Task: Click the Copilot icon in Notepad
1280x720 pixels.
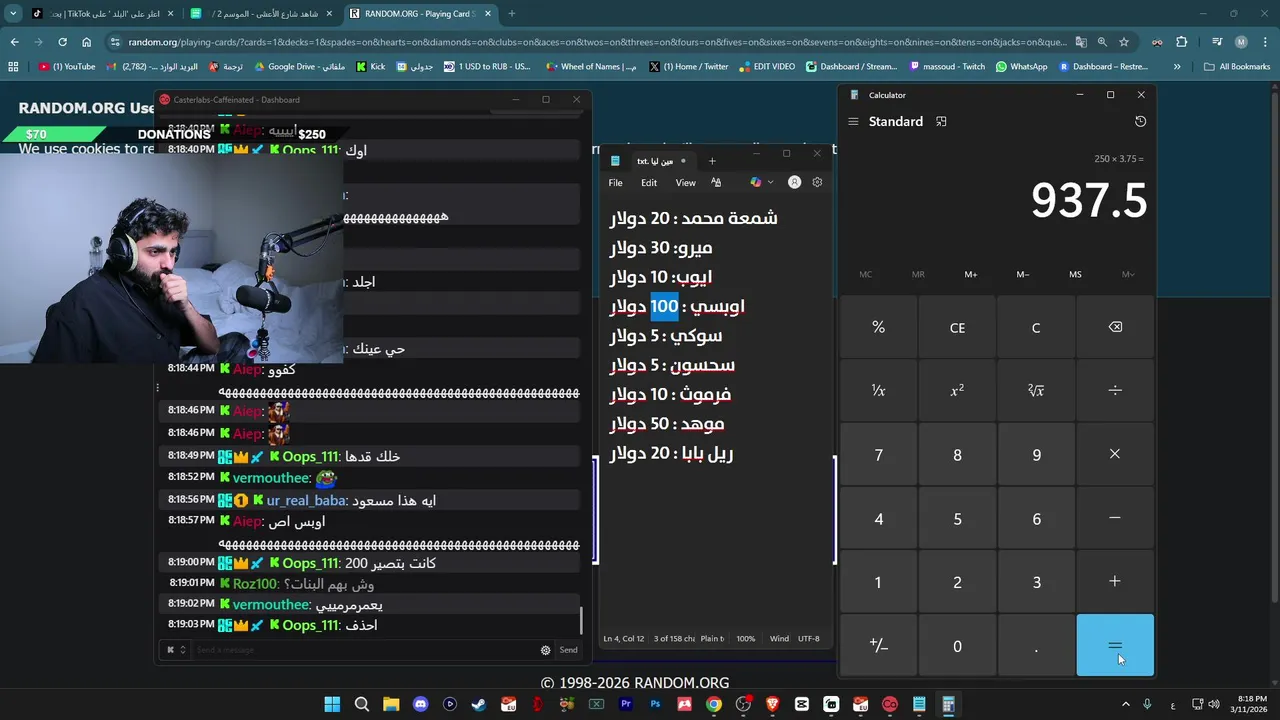Action: pos(756,183)
